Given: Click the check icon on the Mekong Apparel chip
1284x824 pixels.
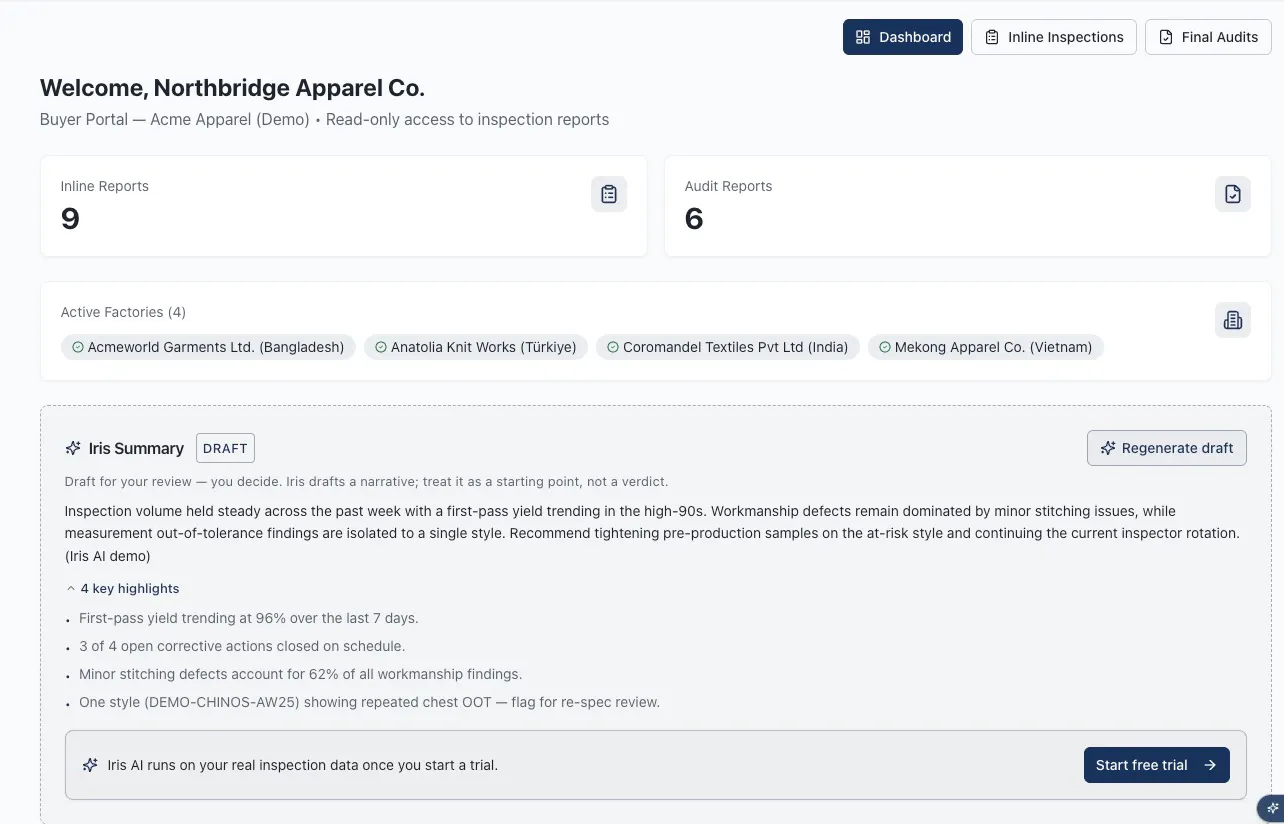Looking at the screenshot, I should tap(884, 347).
